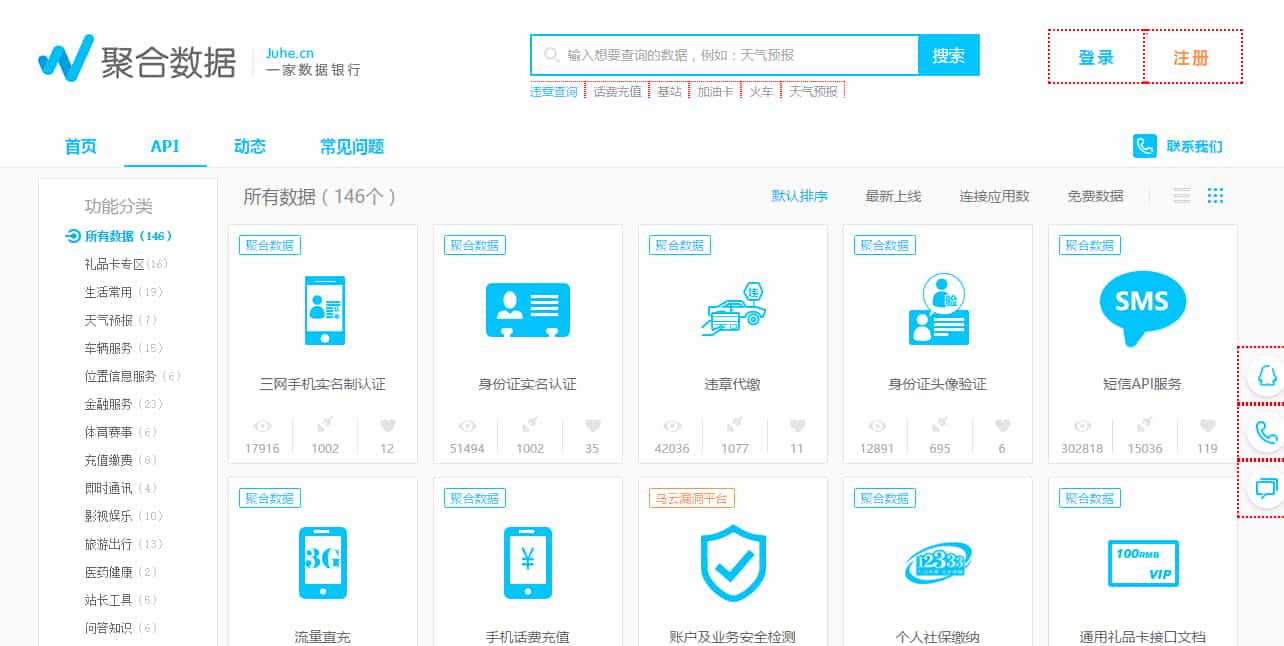This screenshot has width=1284, height=646.
Task: Switch to list view layout
Action: (1182, 195)
